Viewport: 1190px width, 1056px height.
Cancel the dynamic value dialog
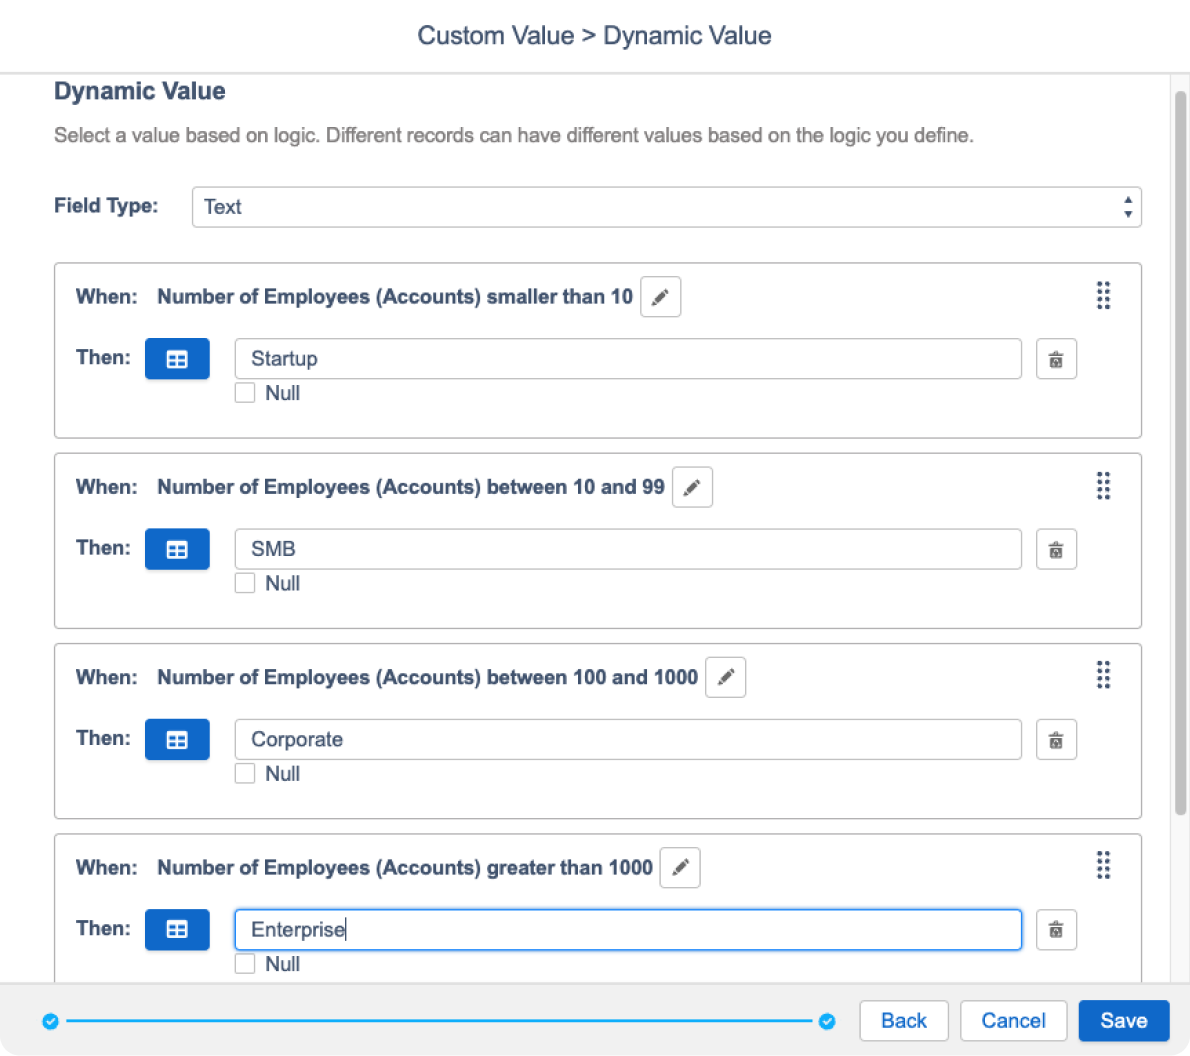click(1013, 1021)
